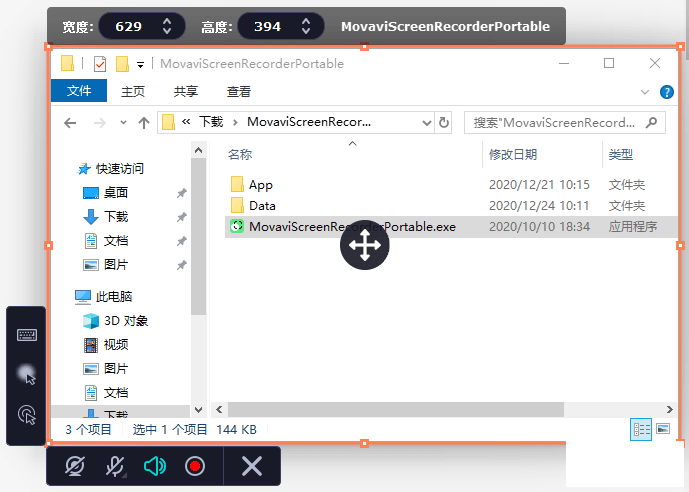Open the 查看 ribbon tab

coord(239,91)
